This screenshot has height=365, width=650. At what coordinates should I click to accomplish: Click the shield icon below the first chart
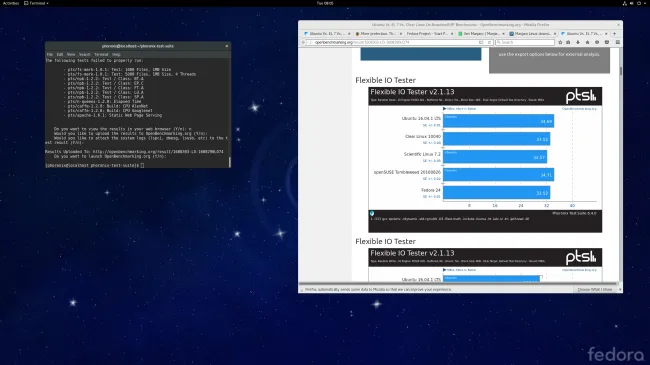coord(372,214)
